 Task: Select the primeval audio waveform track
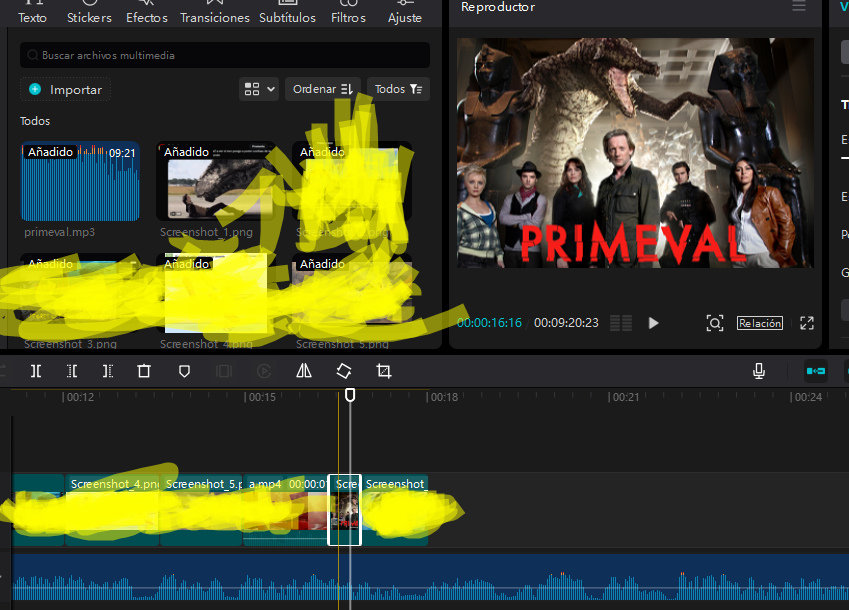tap(430, 578)
